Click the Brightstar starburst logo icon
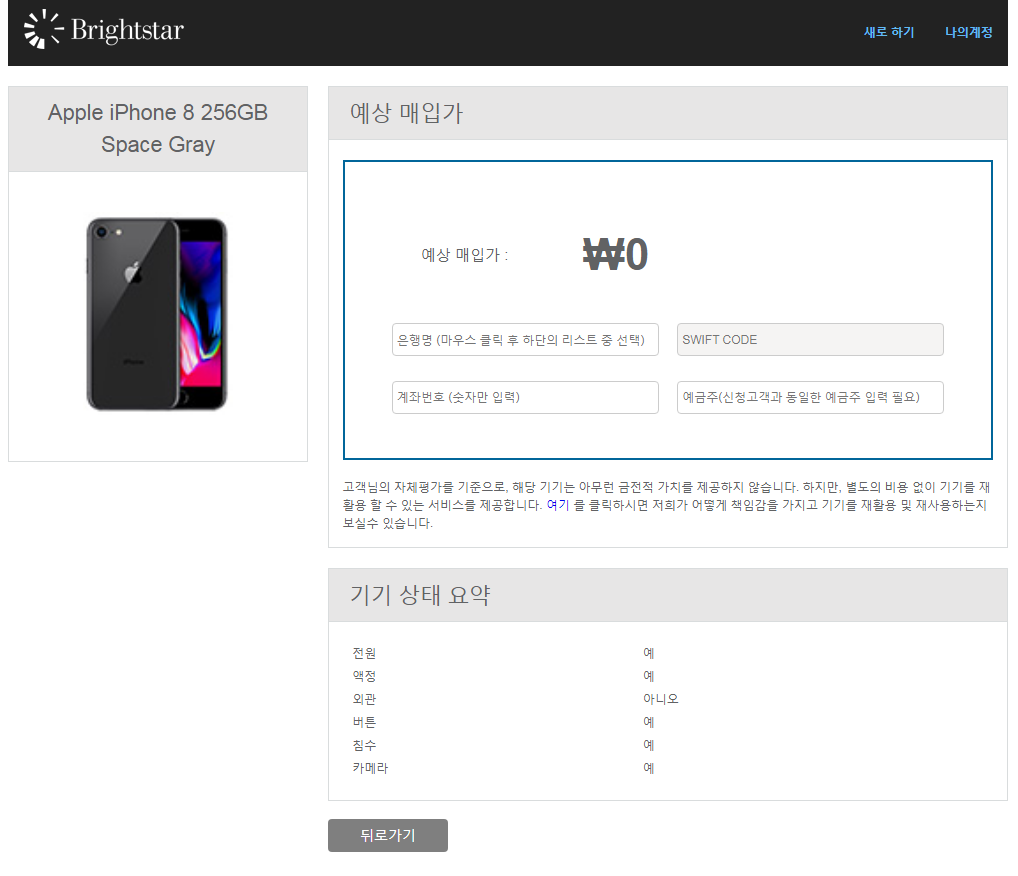The width and height of the screenshot is (1018, 876). click(43, 29)
